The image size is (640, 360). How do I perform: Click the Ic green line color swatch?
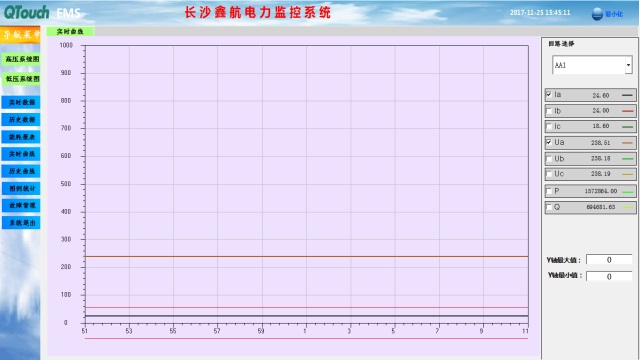627,127
